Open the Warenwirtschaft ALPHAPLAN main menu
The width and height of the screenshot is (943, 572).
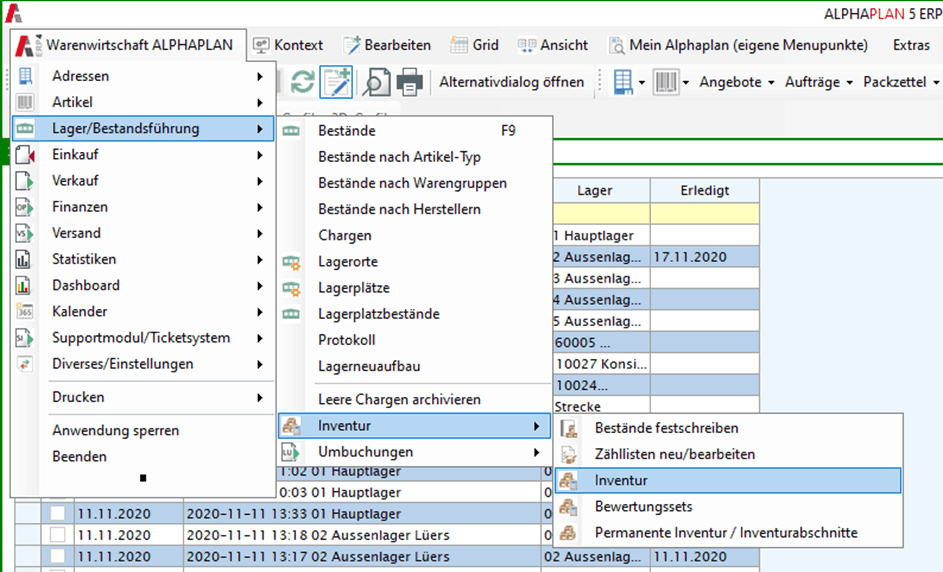click(128, 45)
